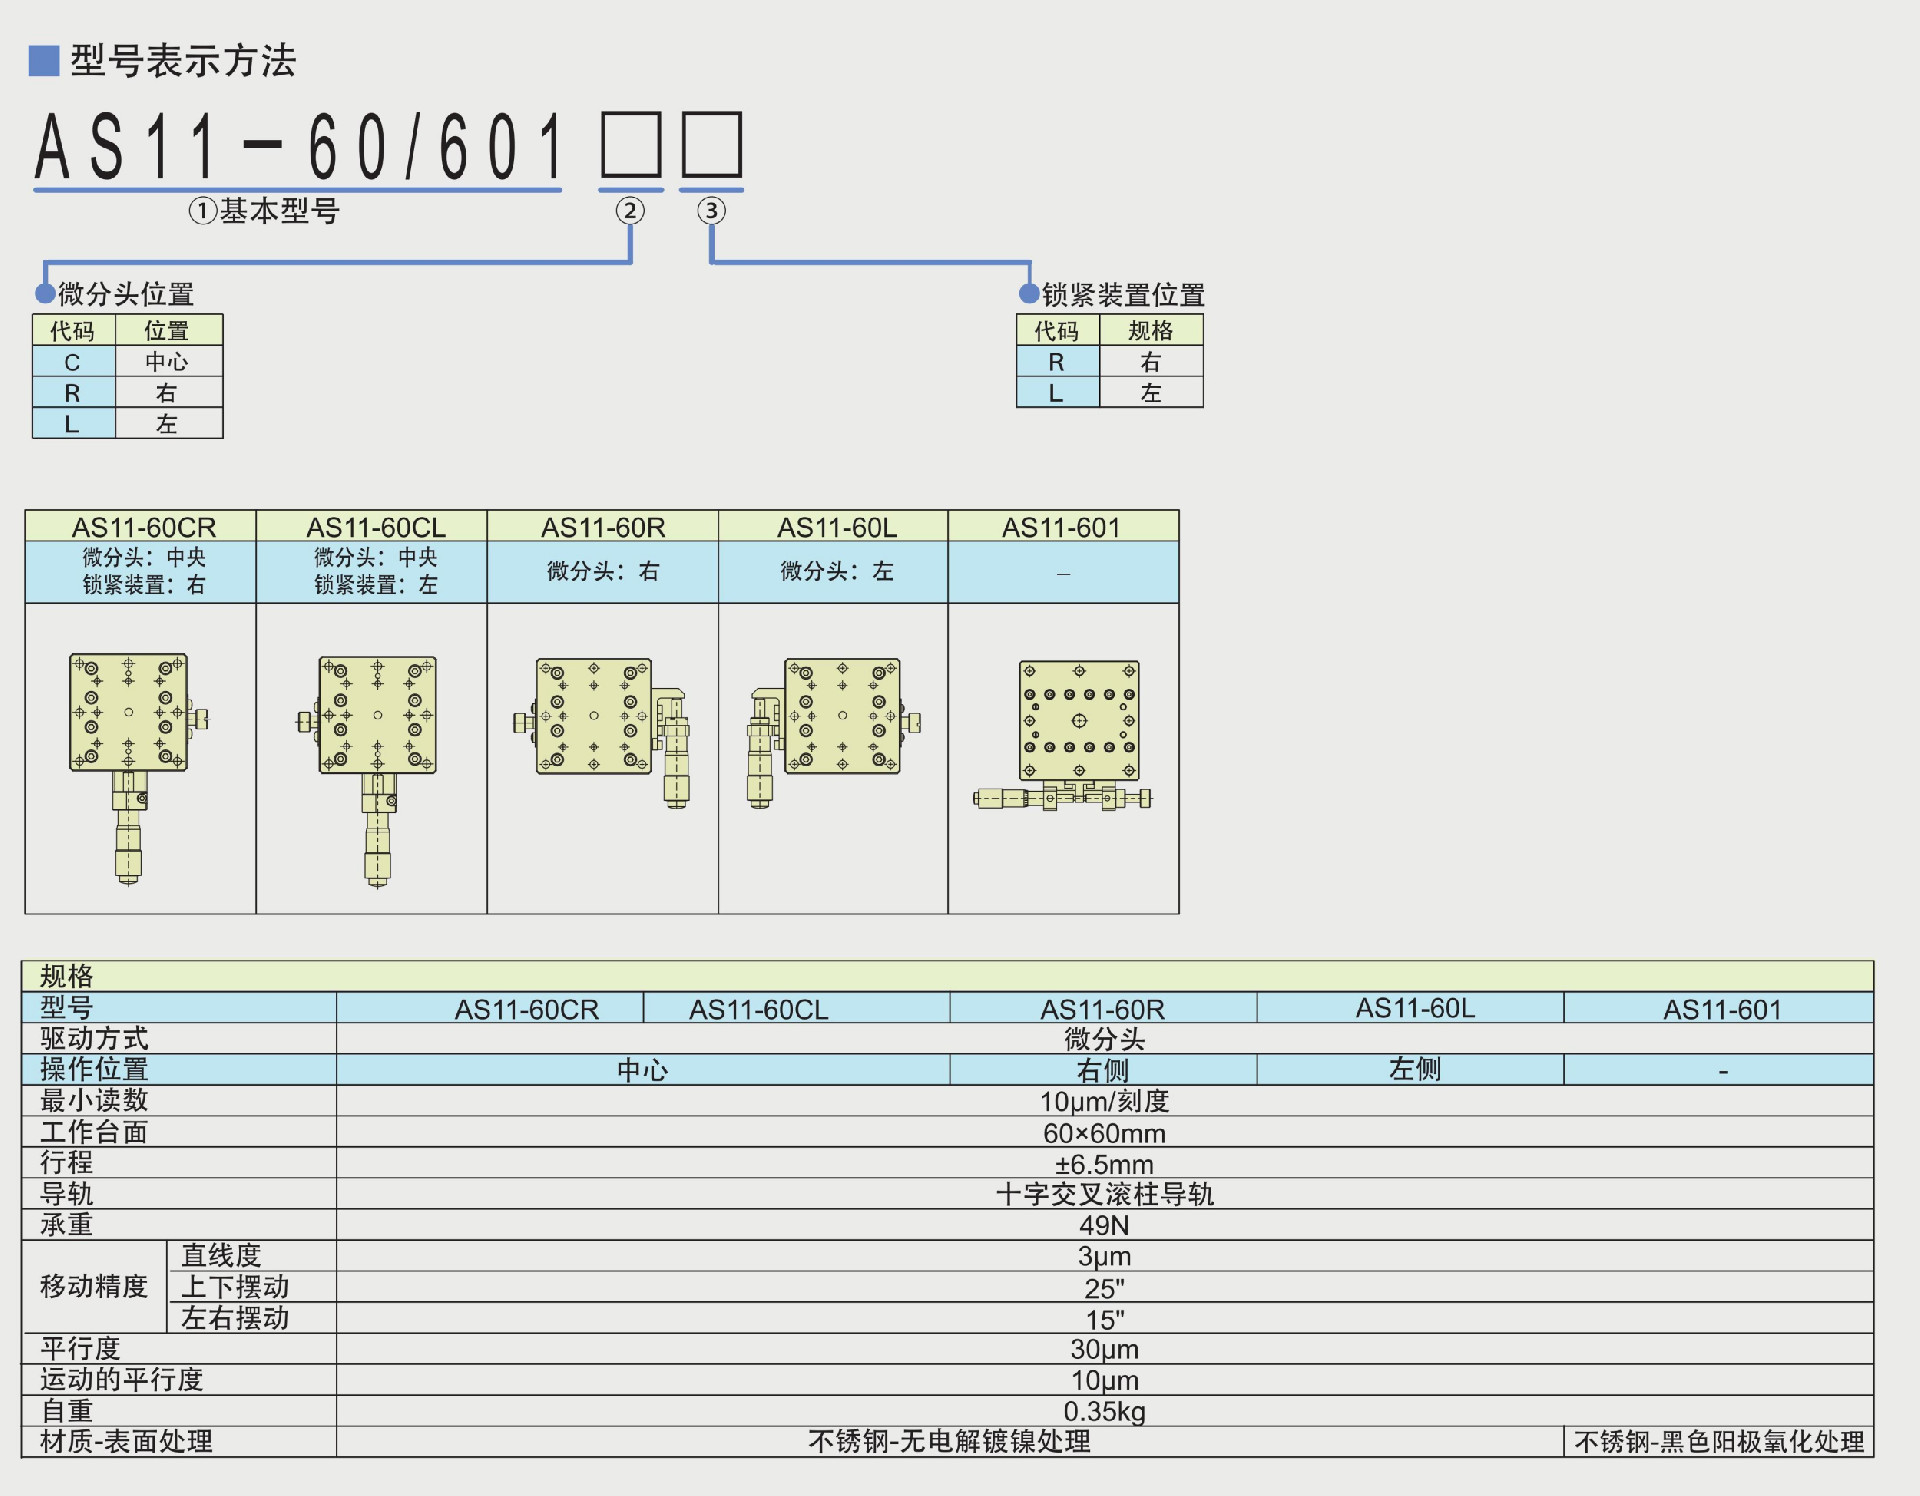
Task: Click the blue dot beside 微分头位置
Action: (45, 293)
